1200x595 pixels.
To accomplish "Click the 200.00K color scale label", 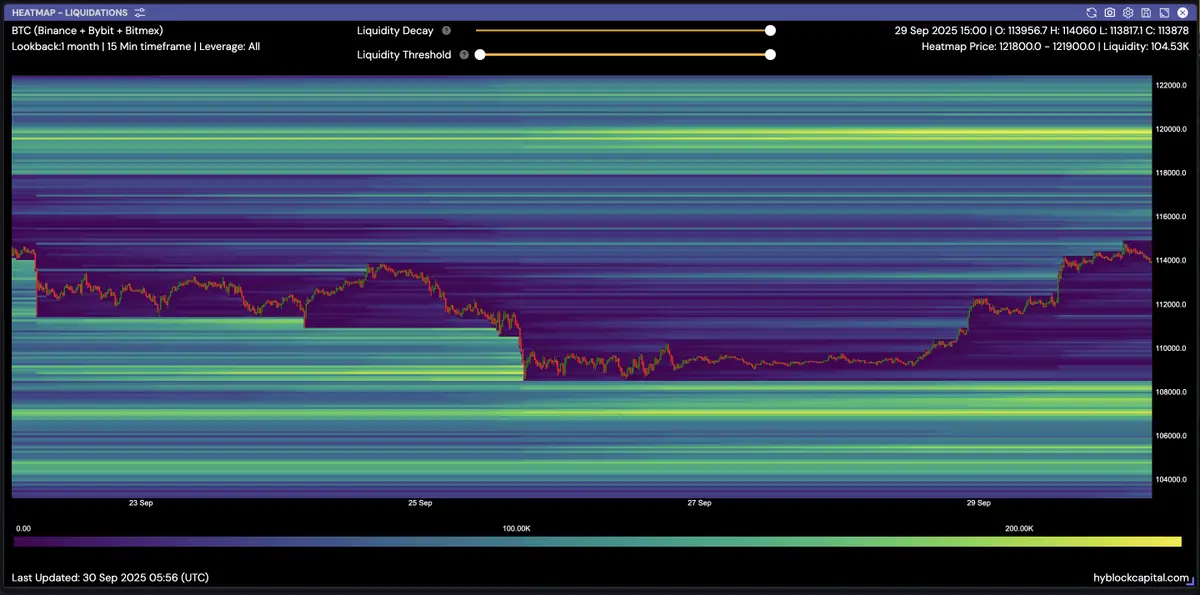I will [1018, 528].
